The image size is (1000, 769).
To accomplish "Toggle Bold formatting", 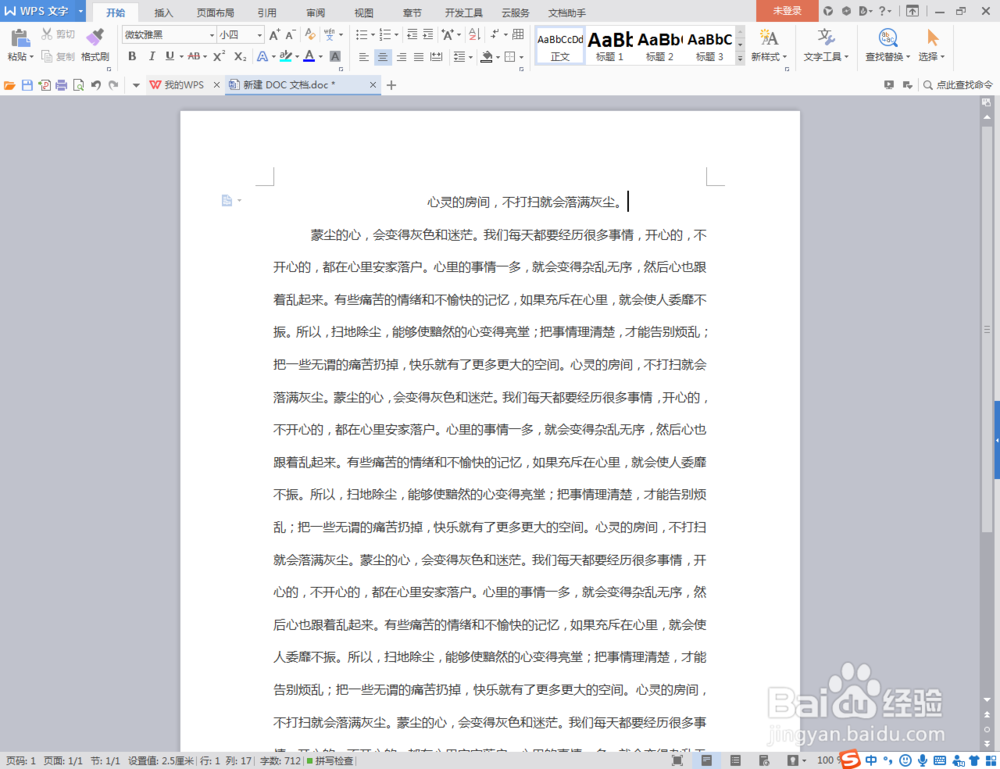I will coord(132,56).
